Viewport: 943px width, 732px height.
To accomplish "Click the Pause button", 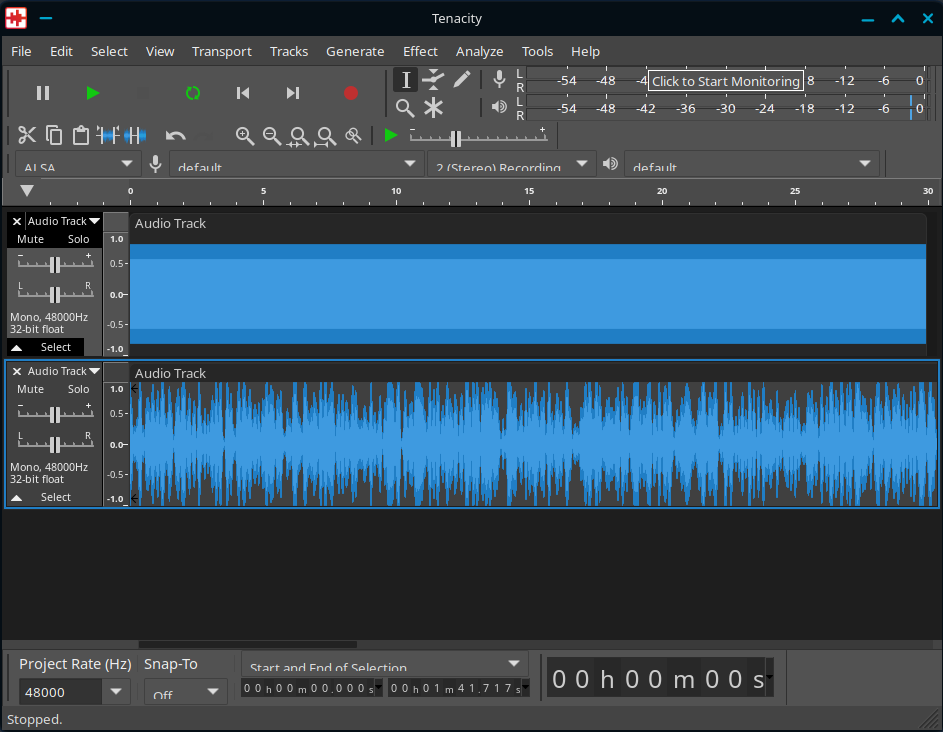I will [x=43, y=93].
